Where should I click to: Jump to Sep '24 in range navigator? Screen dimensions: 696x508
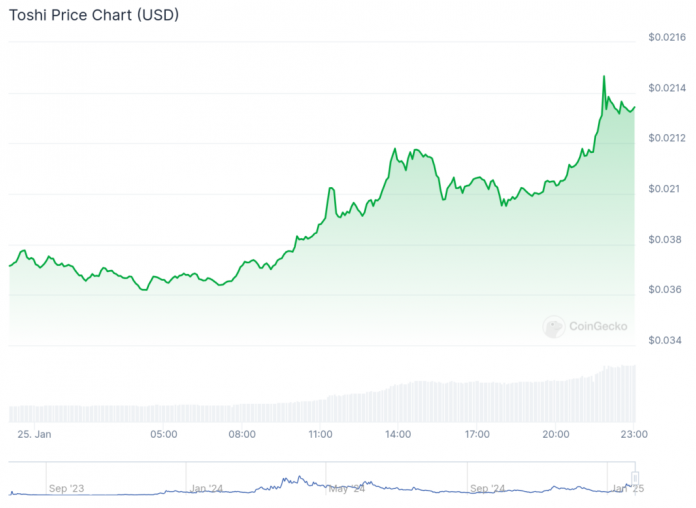[x=490, y=488]
